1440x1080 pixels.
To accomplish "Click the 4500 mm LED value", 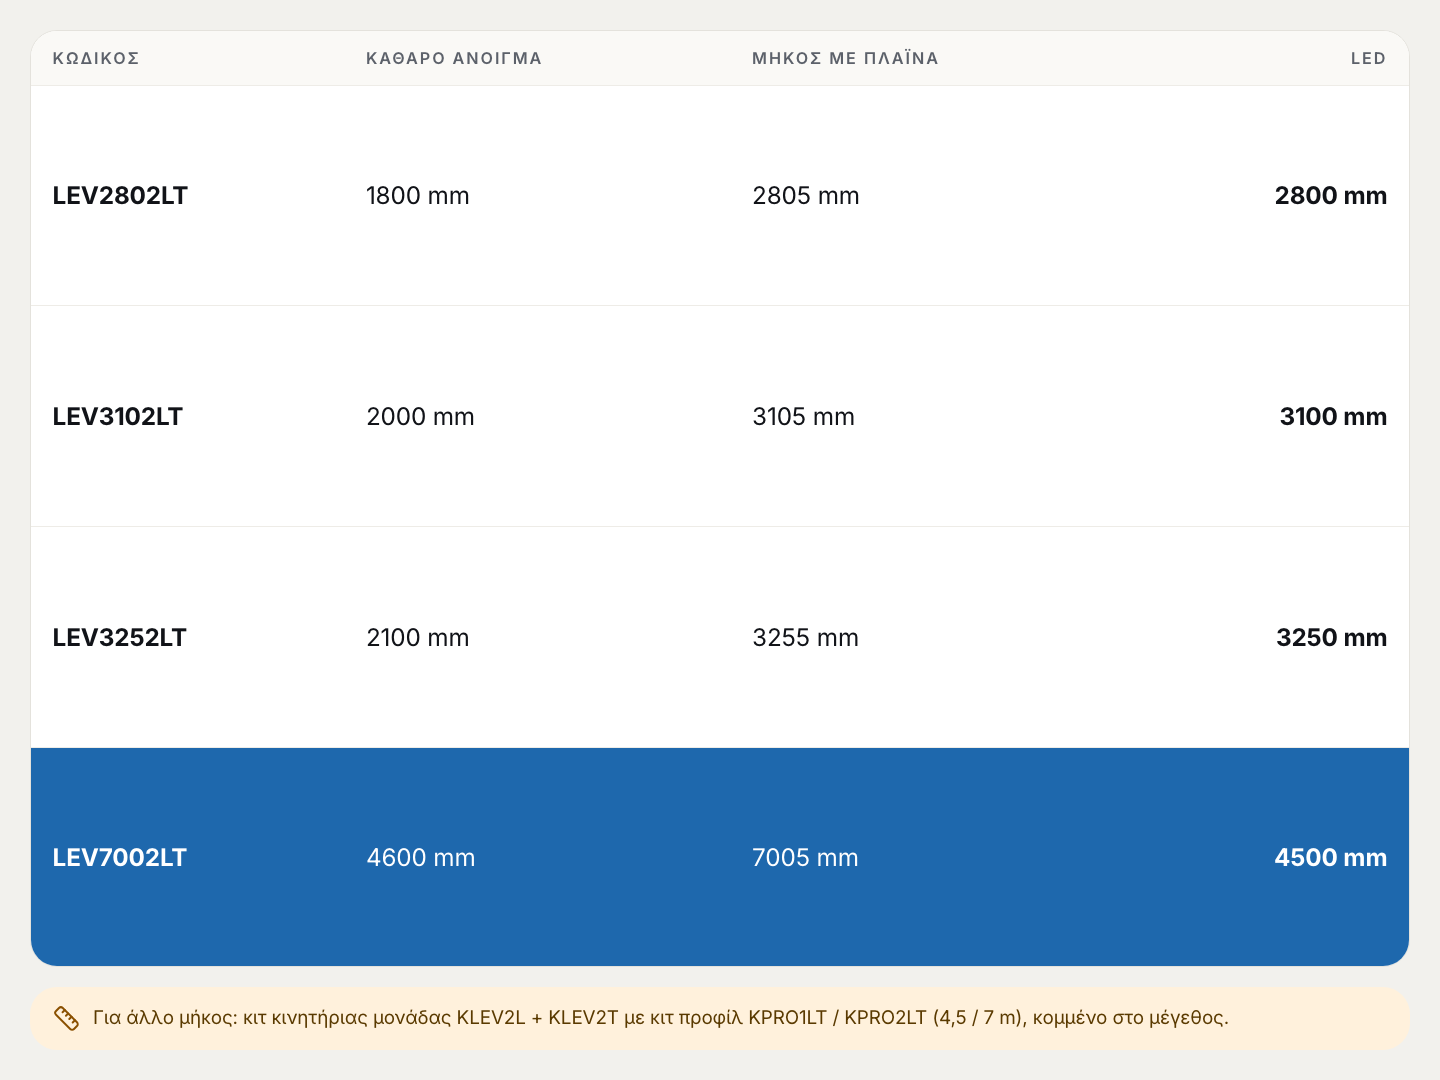I will [1331, 857].
